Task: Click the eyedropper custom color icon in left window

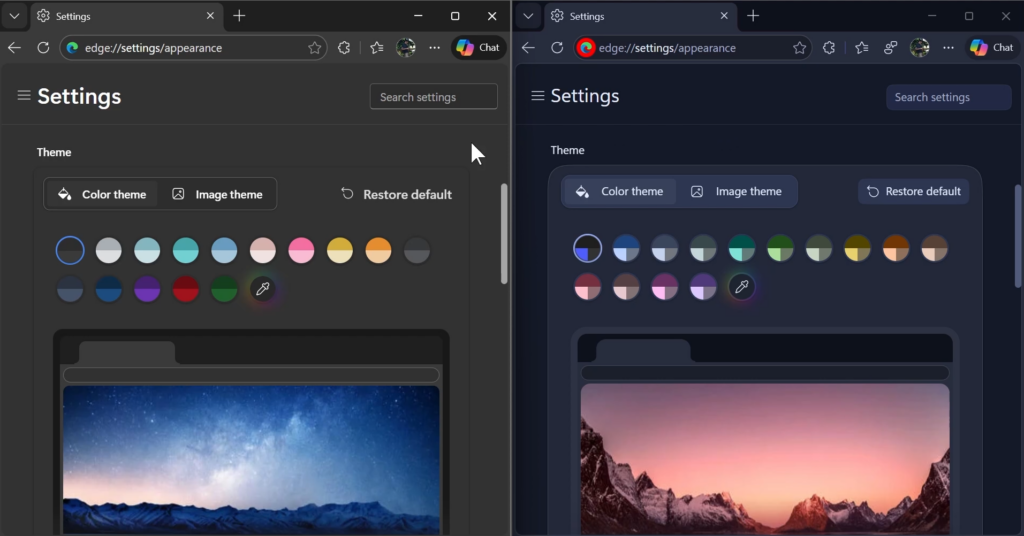Action: click(x=263, y=288)
